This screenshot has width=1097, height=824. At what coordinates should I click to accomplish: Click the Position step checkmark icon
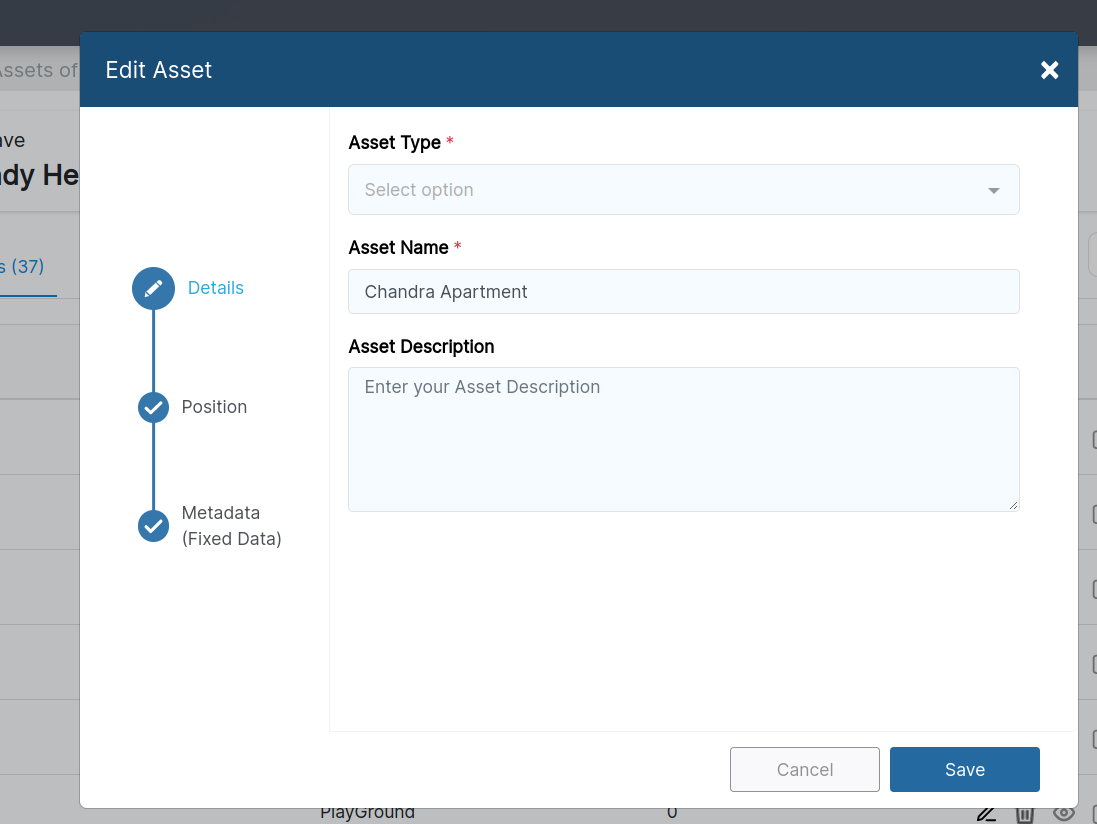153,407
